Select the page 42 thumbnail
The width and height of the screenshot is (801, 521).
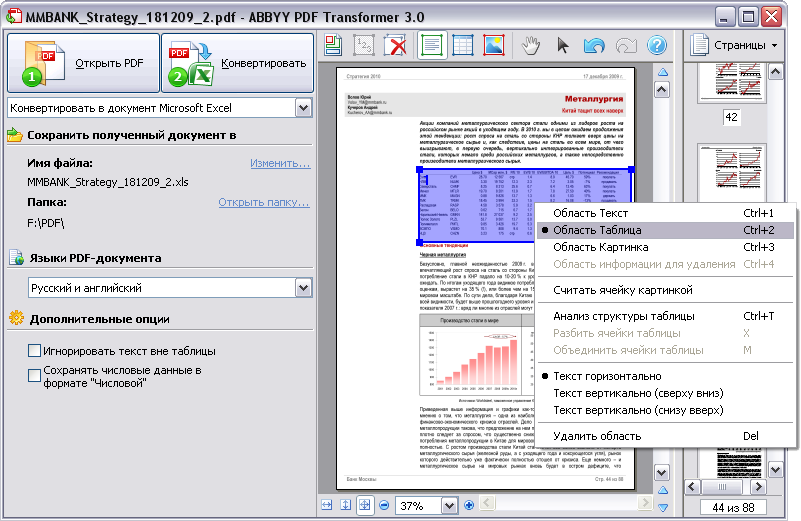pos(732,82)
